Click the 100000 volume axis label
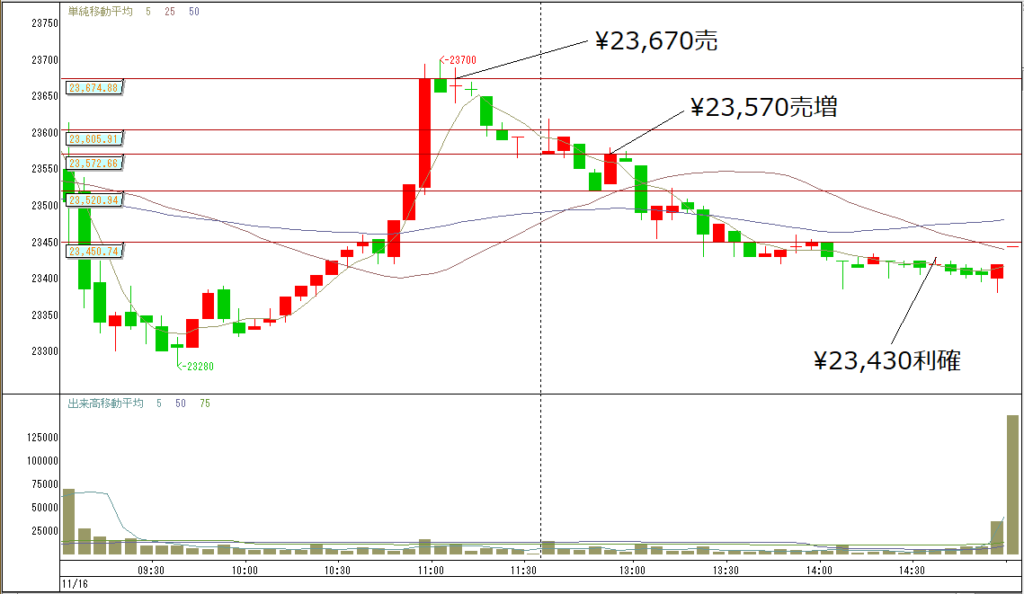This screenshot has width=1024, height=594. click(42, 461)
